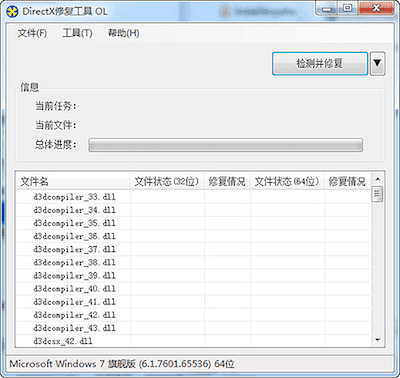Click the last 修复情况 column header
The height and width of the screenshot is (378, 400).
347,182
